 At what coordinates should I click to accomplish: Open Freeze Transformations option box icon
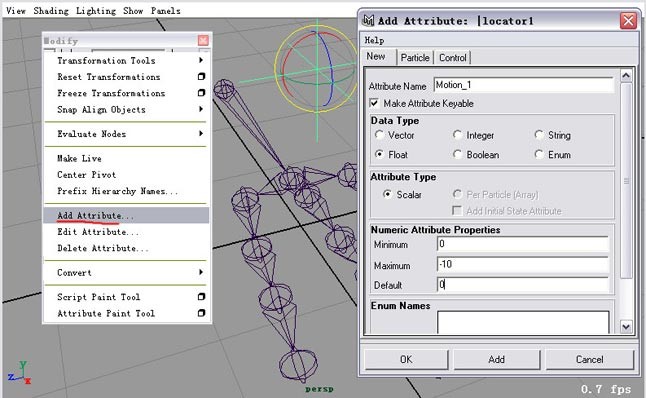[x=201, y=93]
